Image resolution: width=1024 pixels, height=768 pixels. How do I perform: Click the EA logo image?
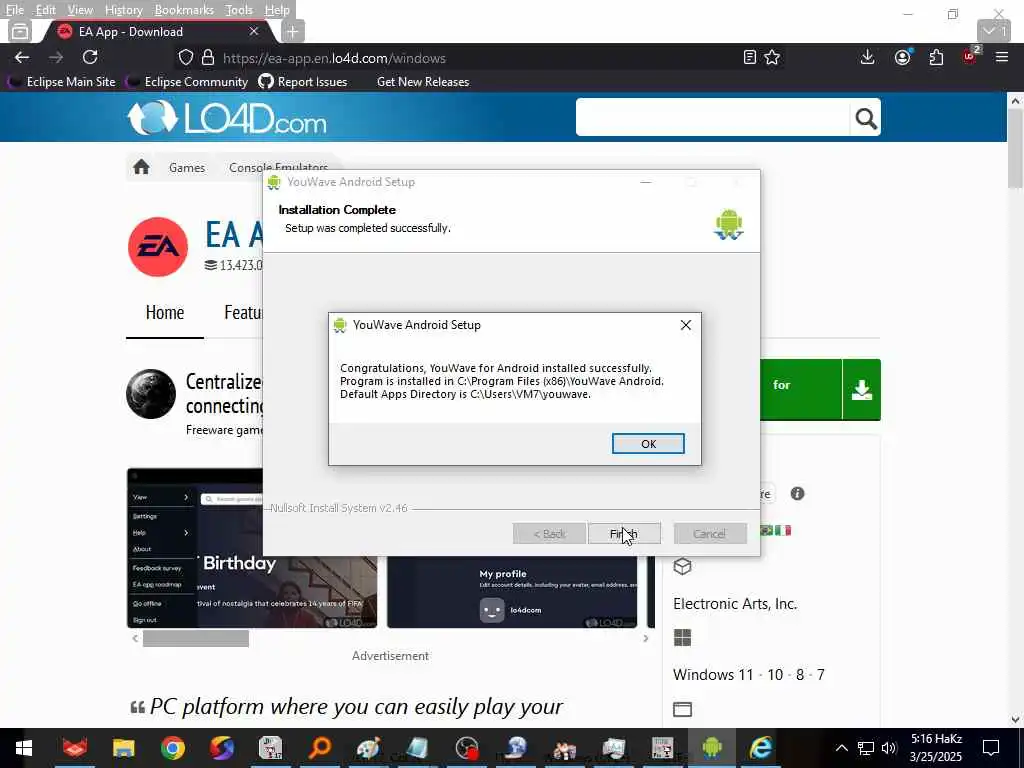point(158,247)
